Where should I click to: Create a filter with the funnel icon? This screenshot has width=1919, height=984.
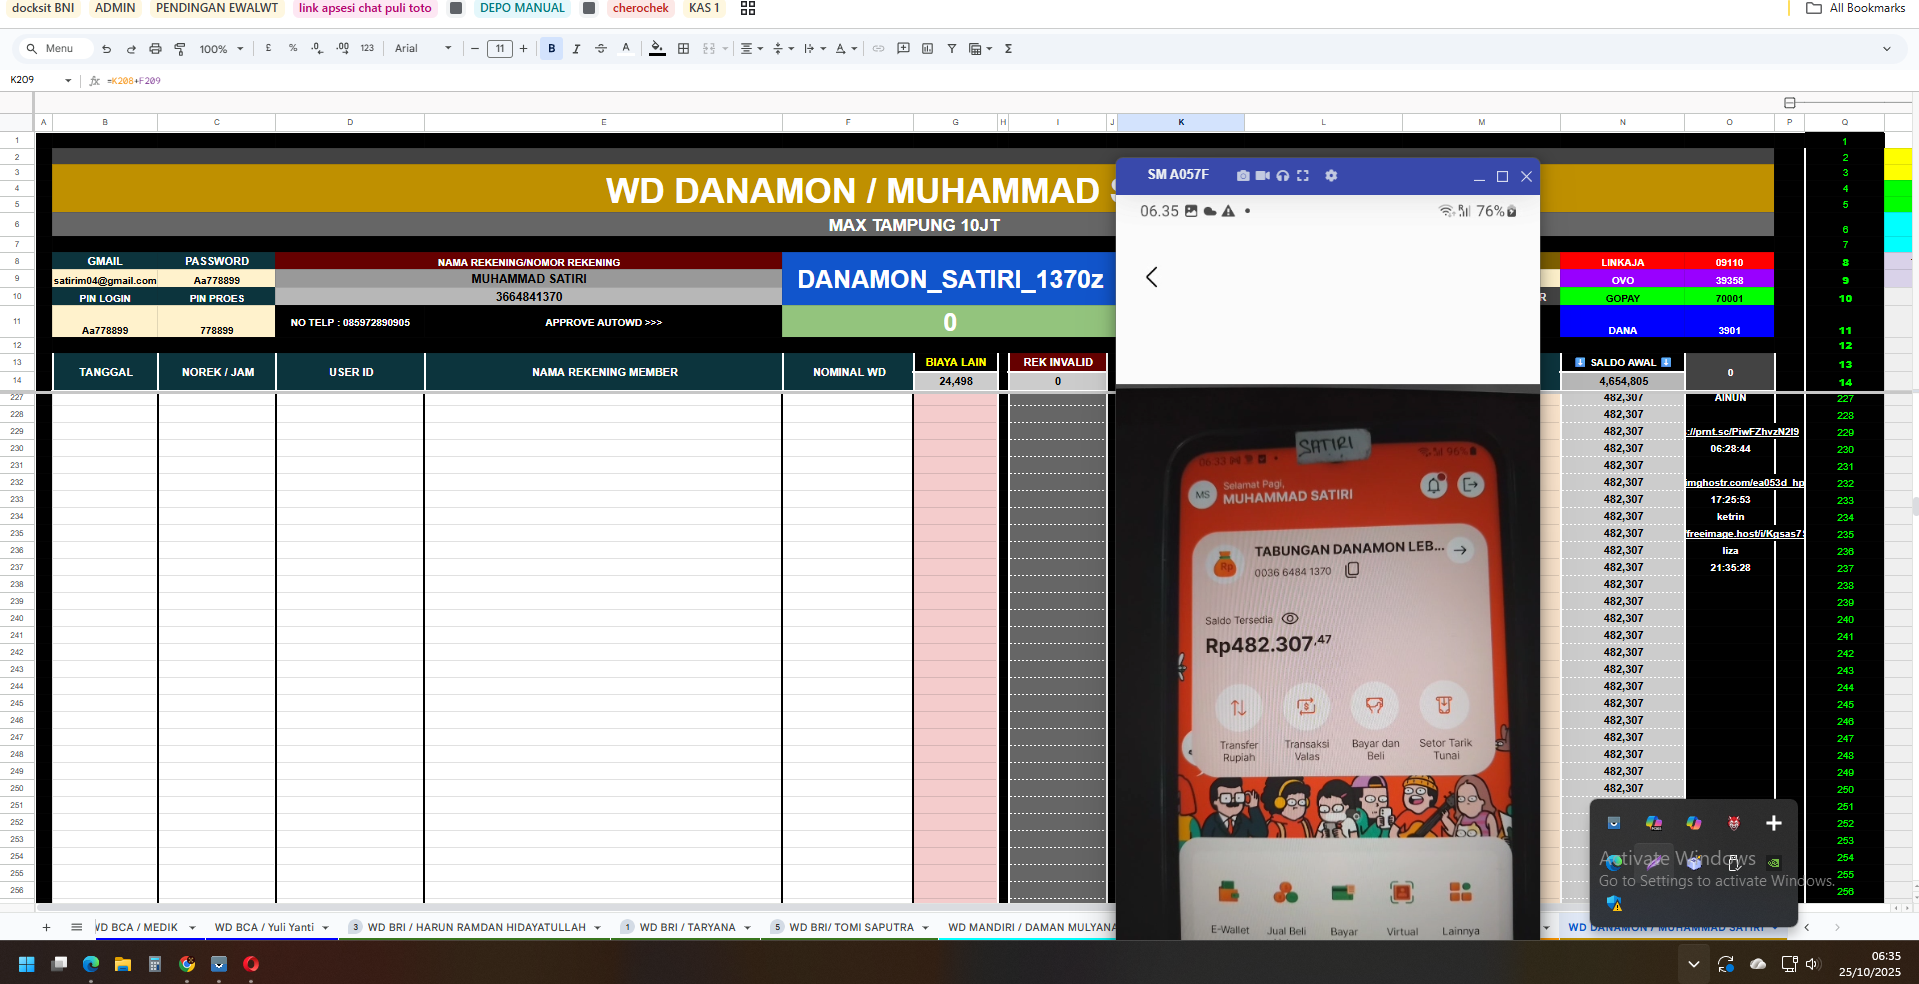pos(952,49)
